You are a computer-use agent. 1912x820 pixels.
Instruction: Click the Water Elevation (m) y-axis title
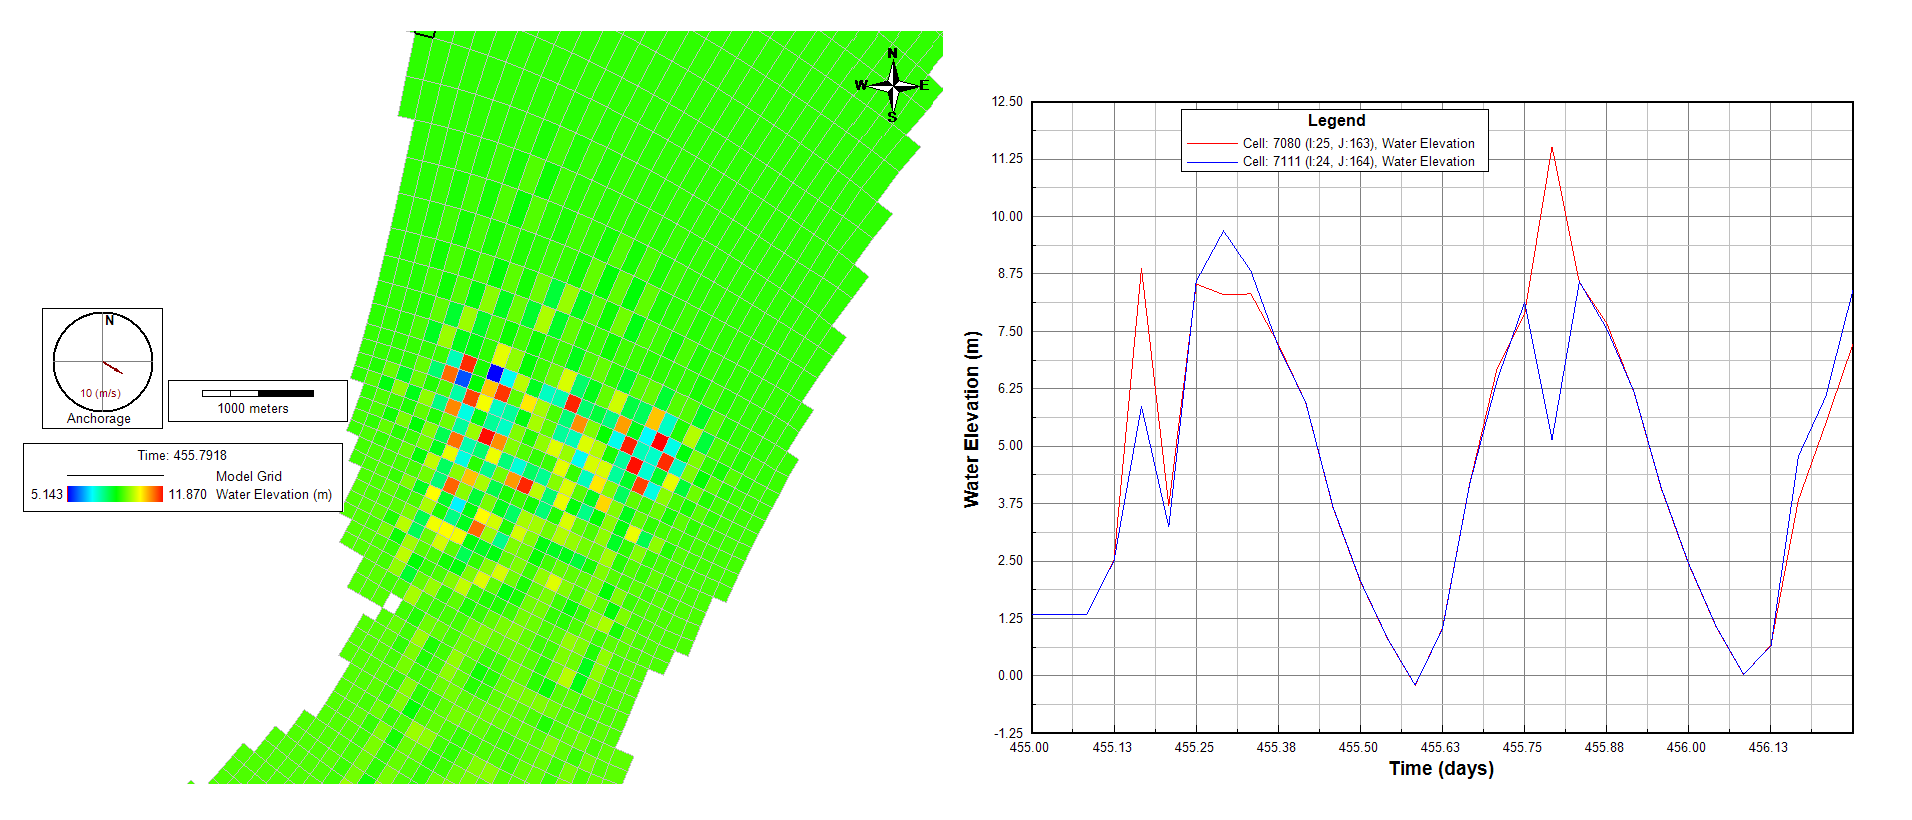coord(971,419)
